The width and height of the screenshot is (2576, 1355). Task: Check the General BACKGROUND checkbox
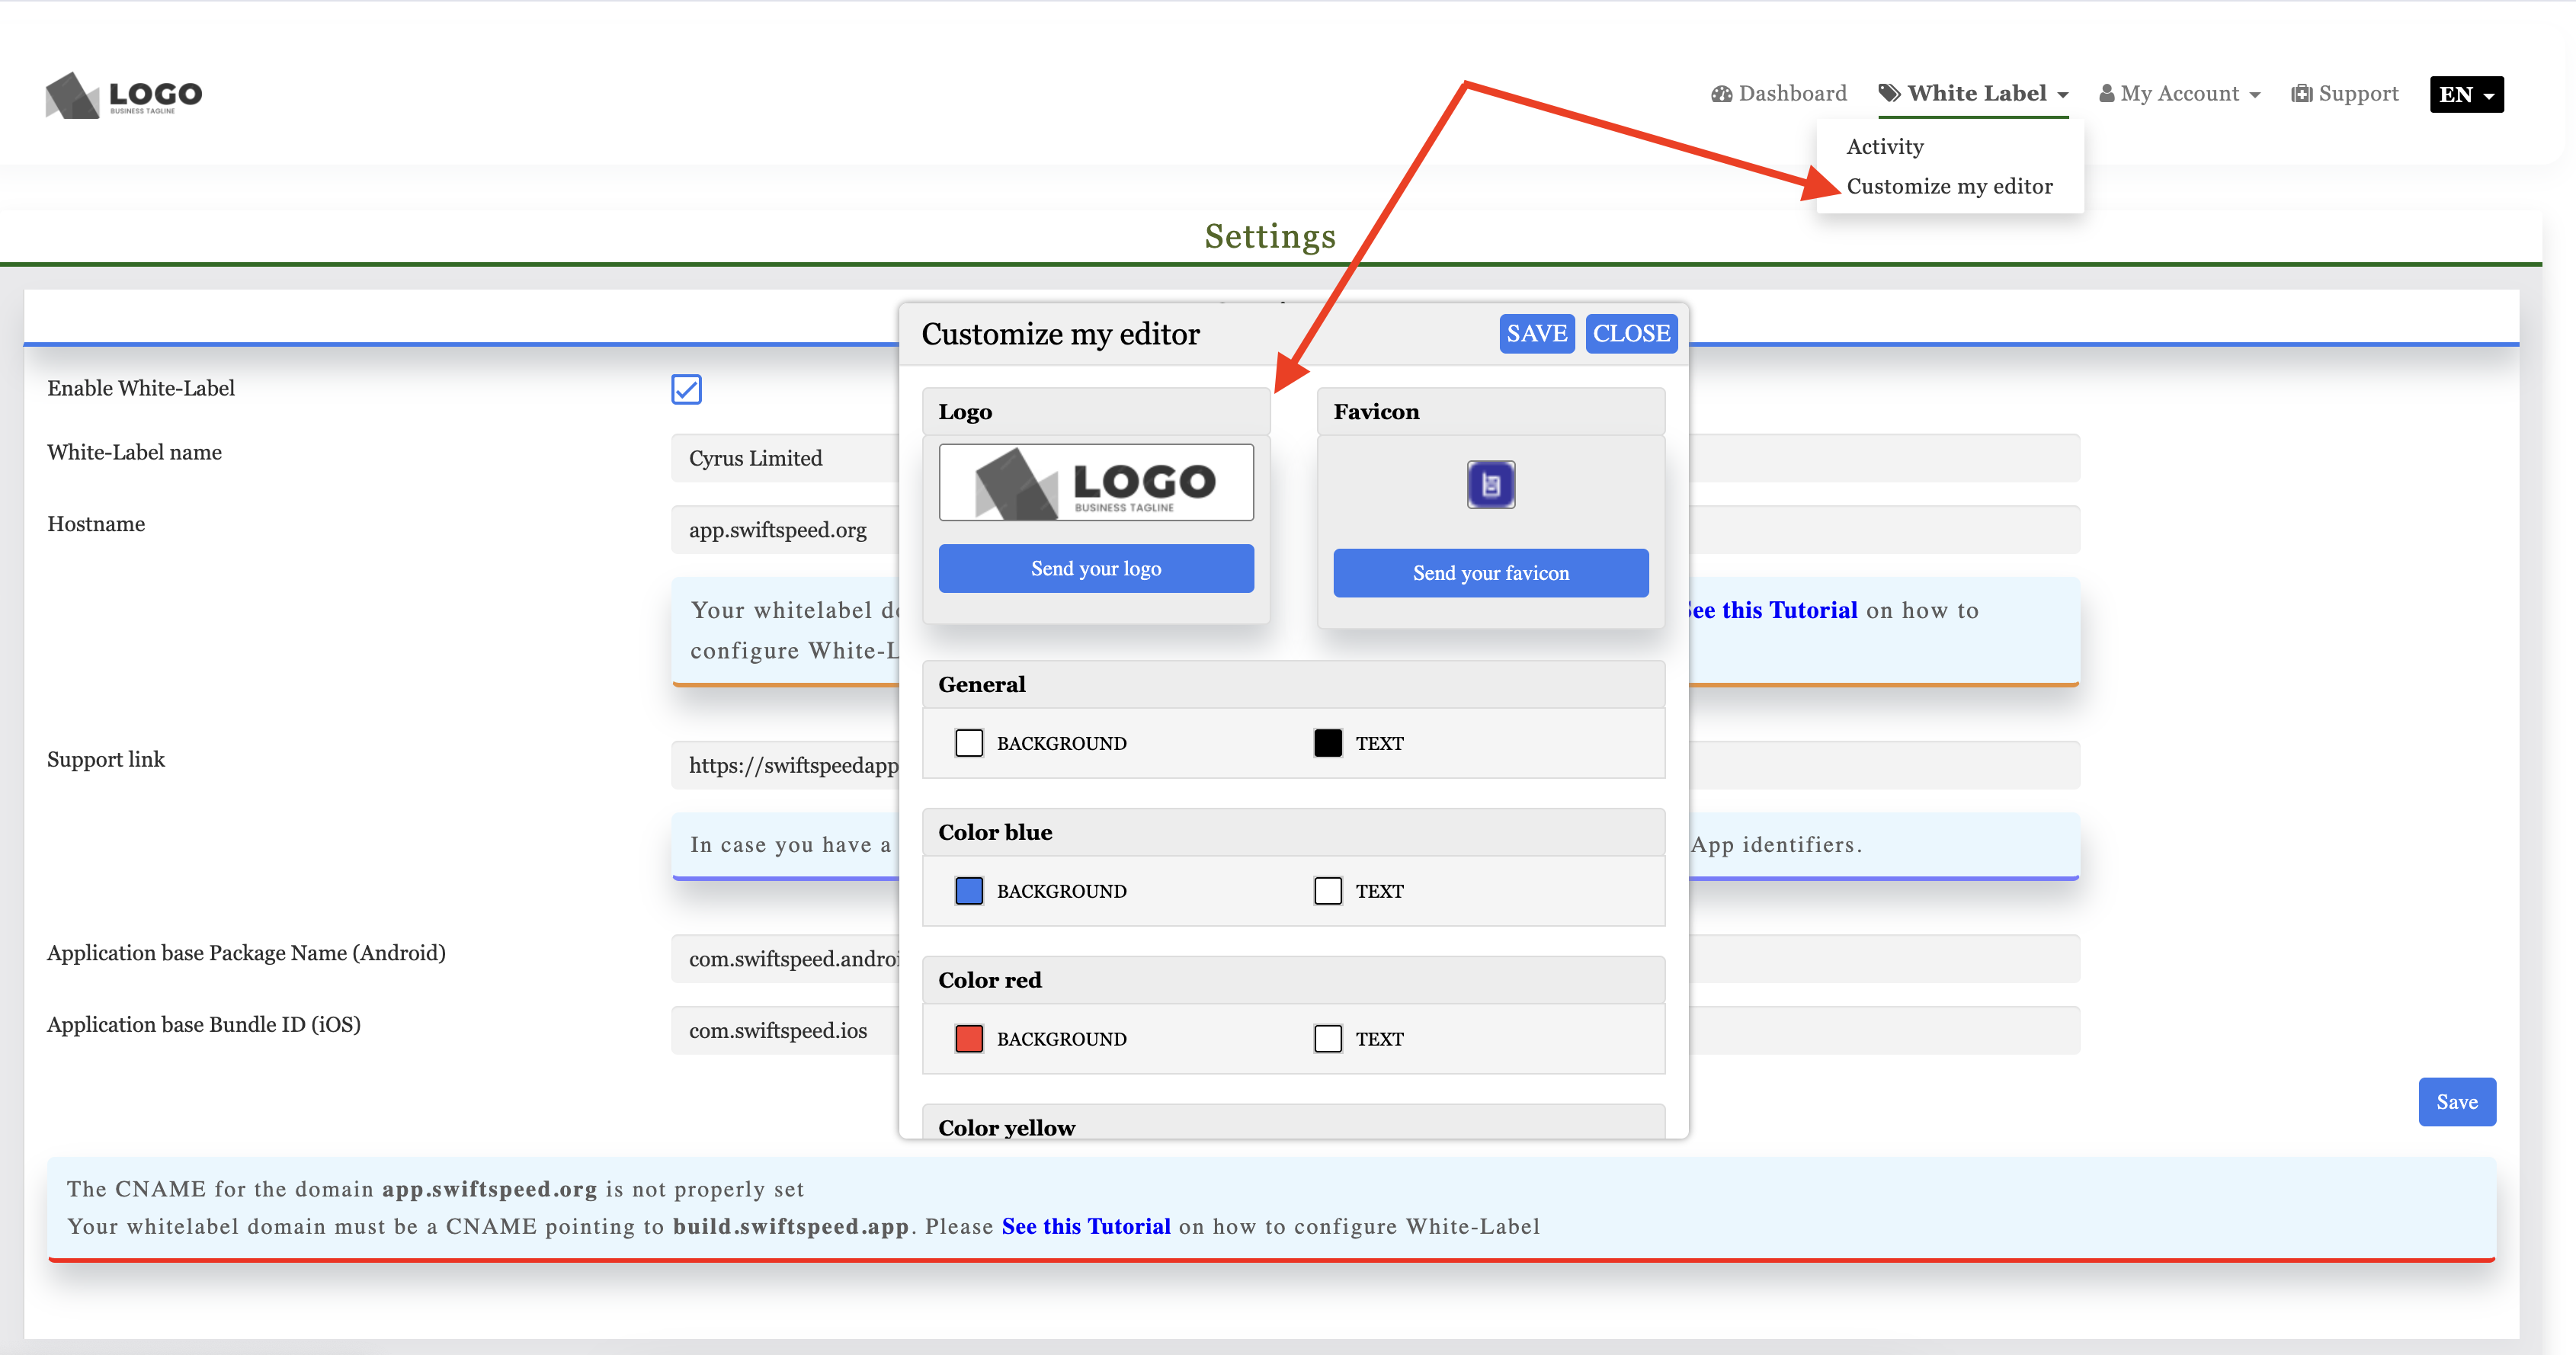pyautogui.click(x=968, y=743)
